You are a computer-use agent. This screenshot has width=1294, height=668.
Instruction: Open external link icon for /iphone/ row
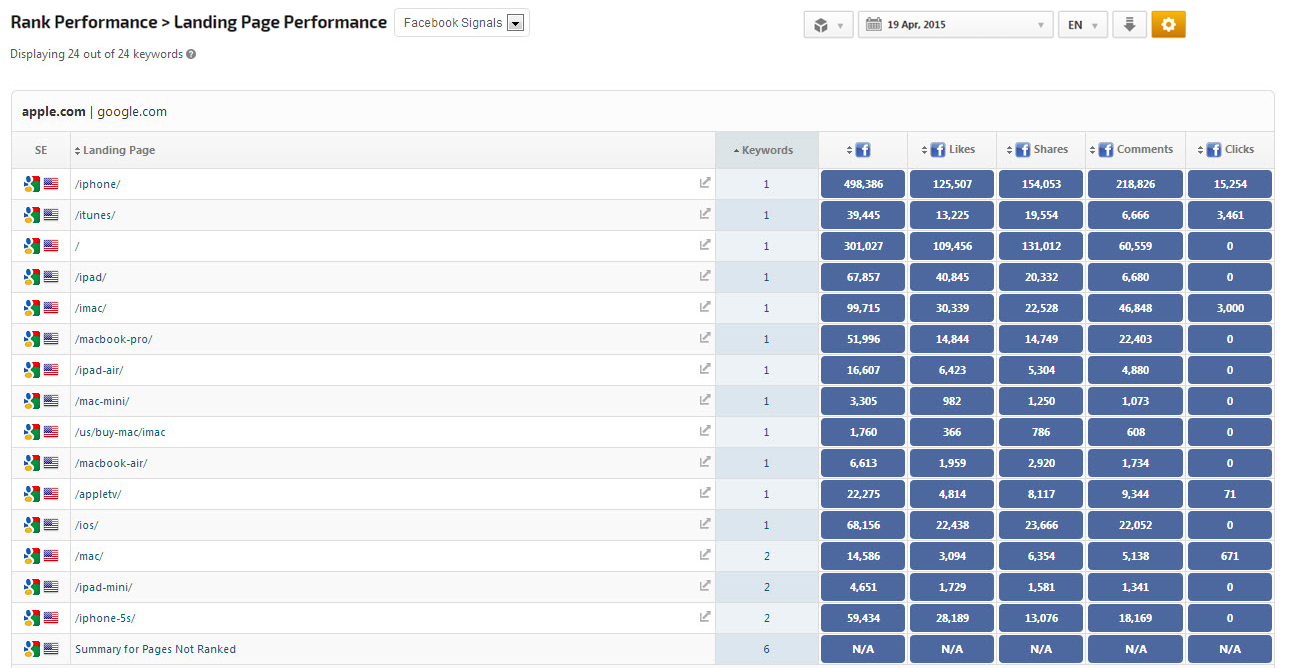(705, 183)
